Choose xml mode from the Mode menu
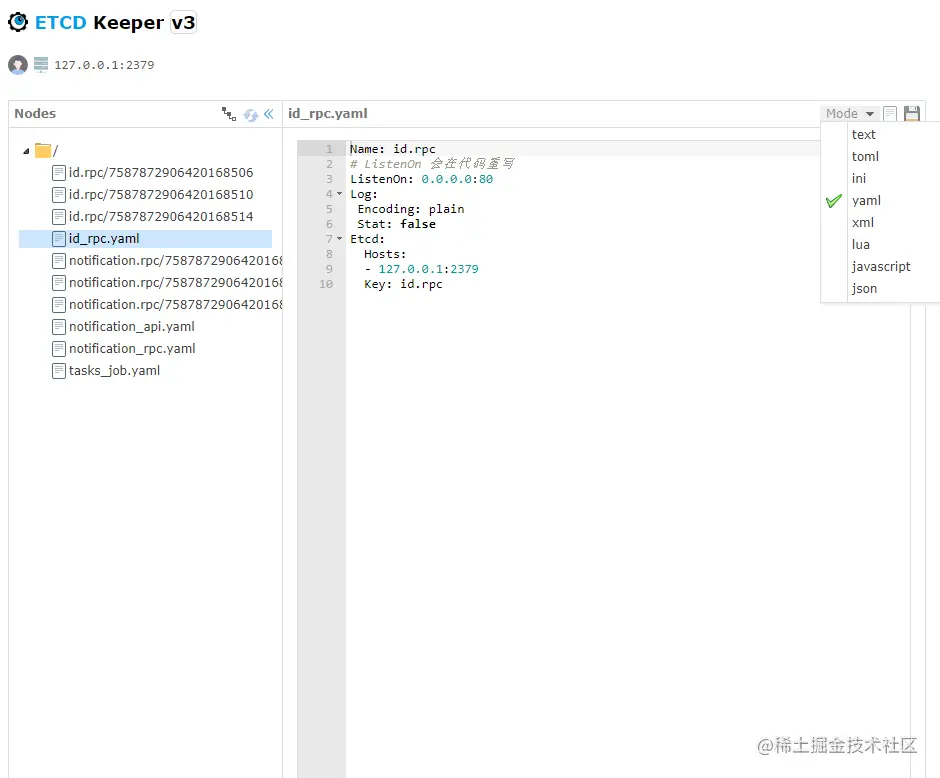Viewport: 940px width, 778px height. 863,222
